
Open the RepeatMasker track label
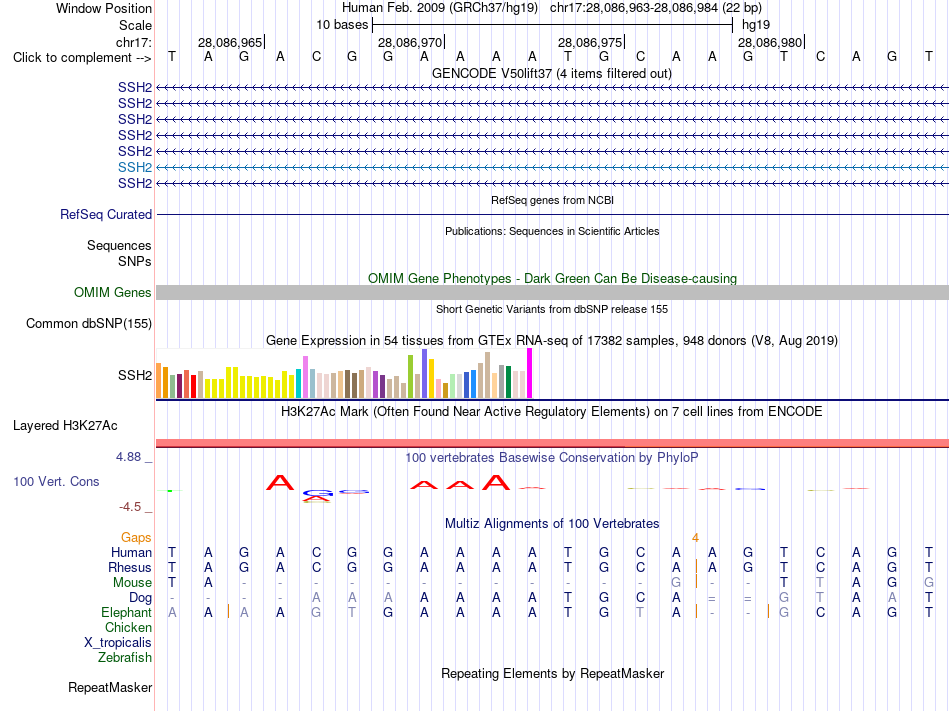pos(110,687)
